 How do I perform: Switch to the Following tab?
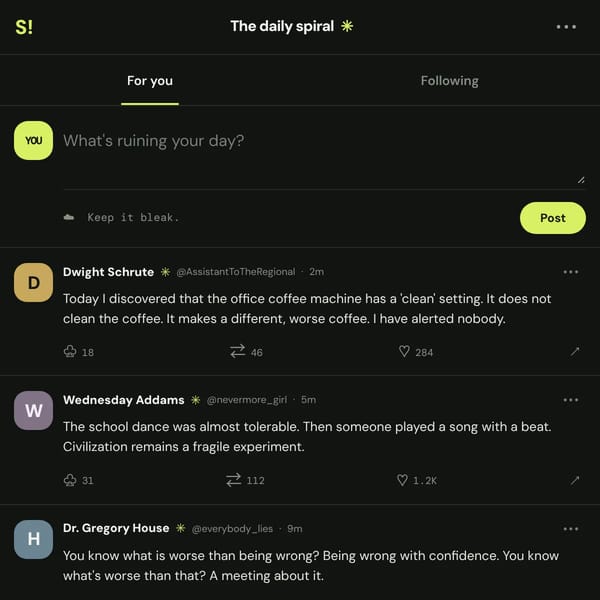pyautogui.click(x=450, y=81)
